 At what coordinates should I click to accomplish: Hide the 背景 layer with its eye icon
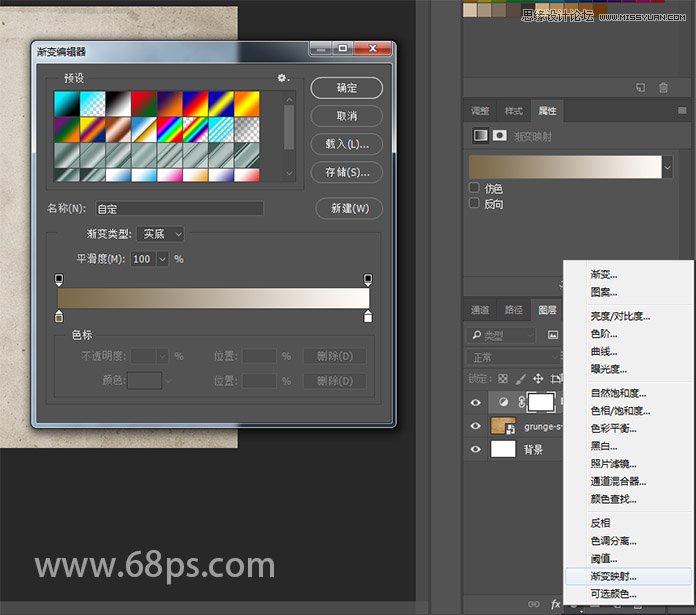476,450
